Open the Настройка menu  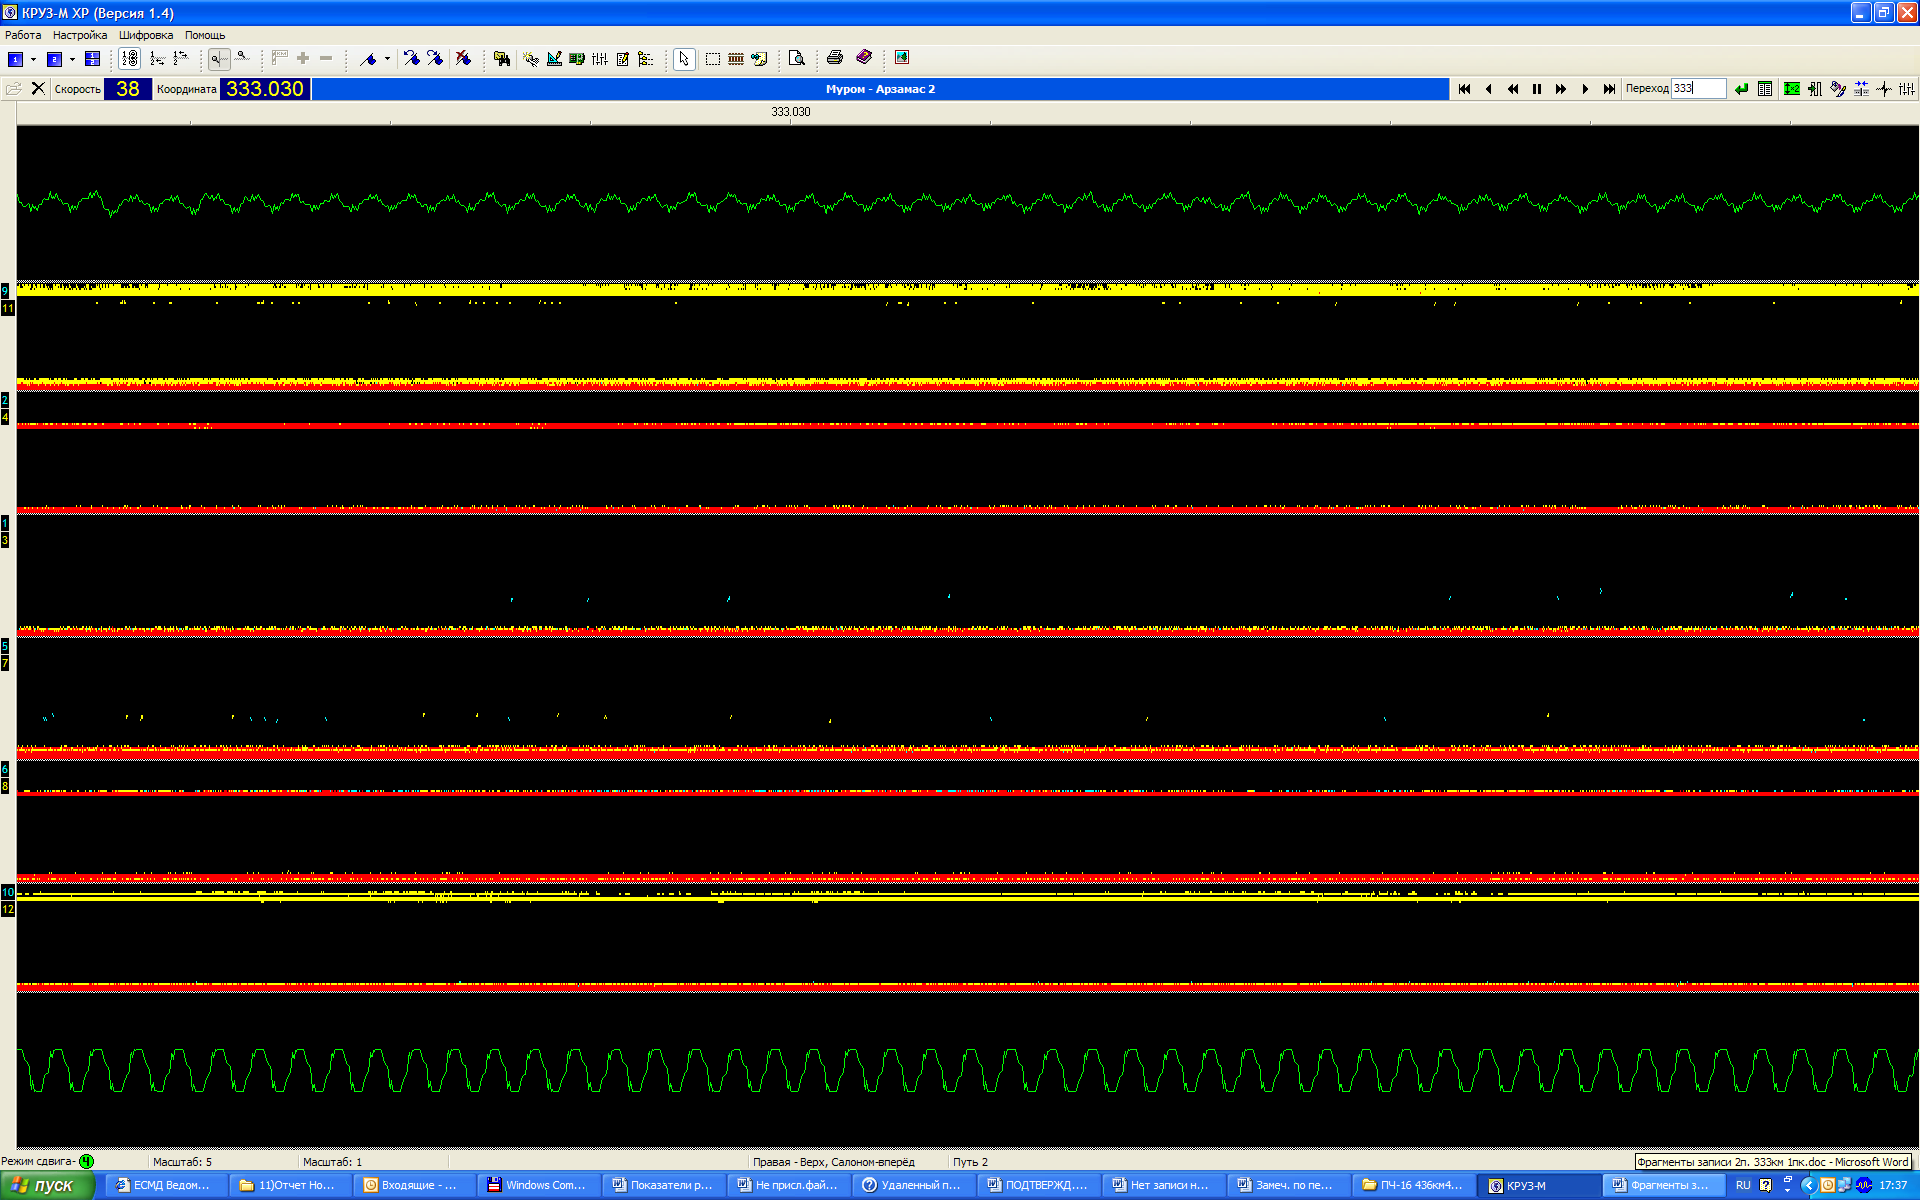click(79, 35)
